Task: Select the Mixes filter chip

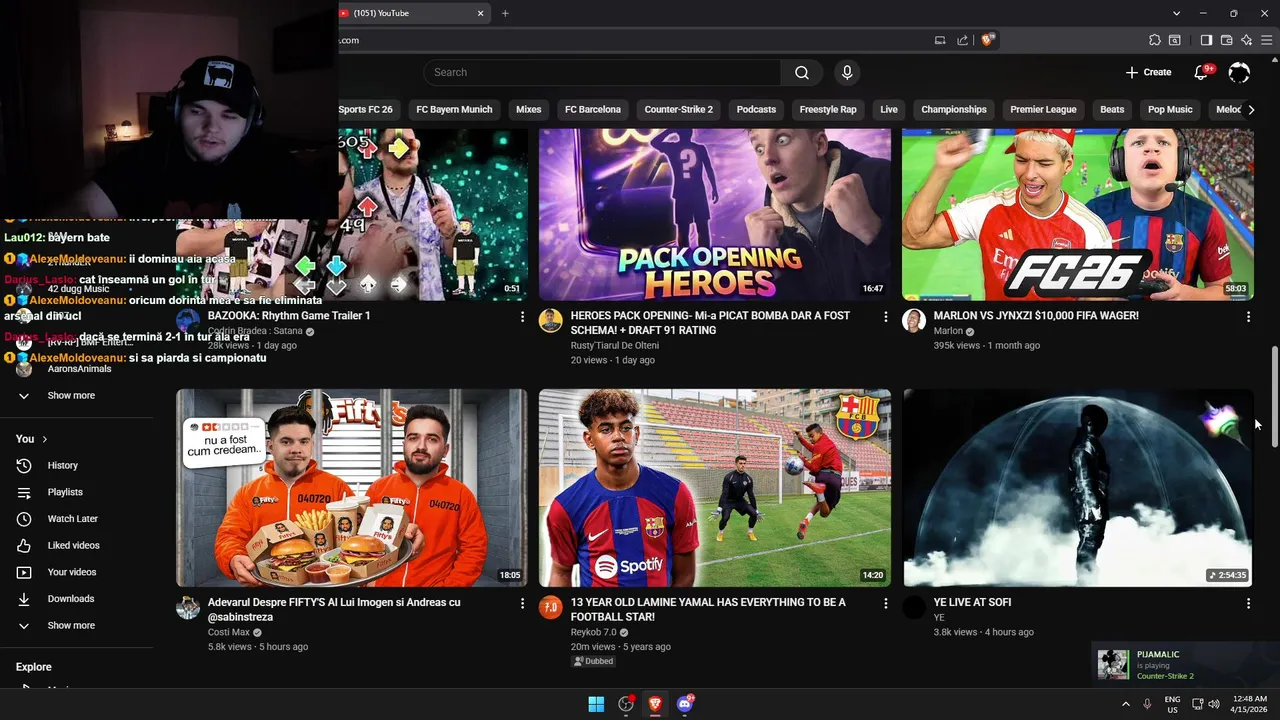Action: (528, 109)
